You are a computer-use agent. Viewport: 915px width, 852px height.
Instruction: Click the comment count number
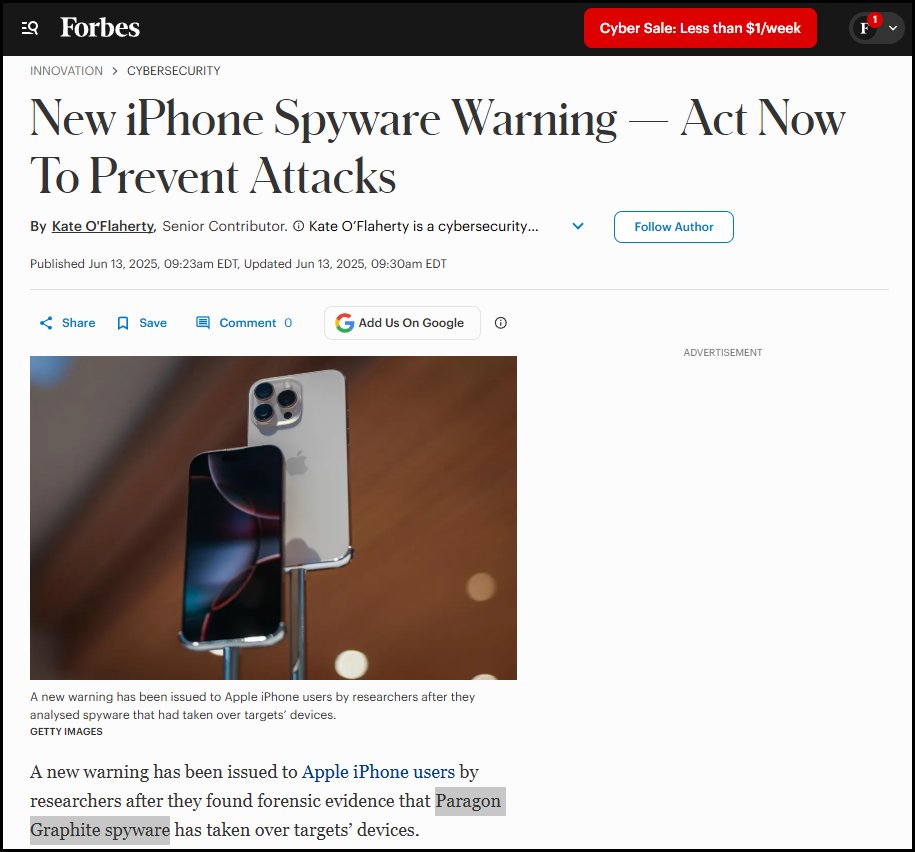coord(288,323)
